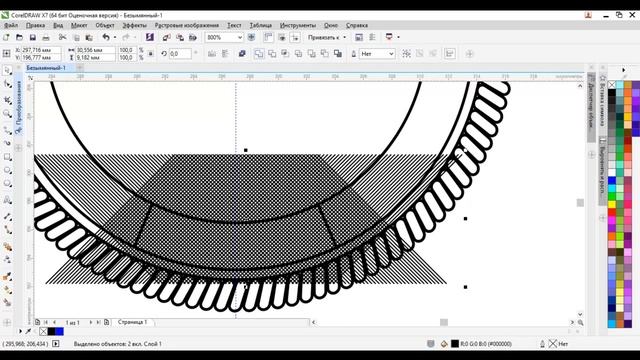
Task: Click the Object Origin selector
Action: [7, 54]
